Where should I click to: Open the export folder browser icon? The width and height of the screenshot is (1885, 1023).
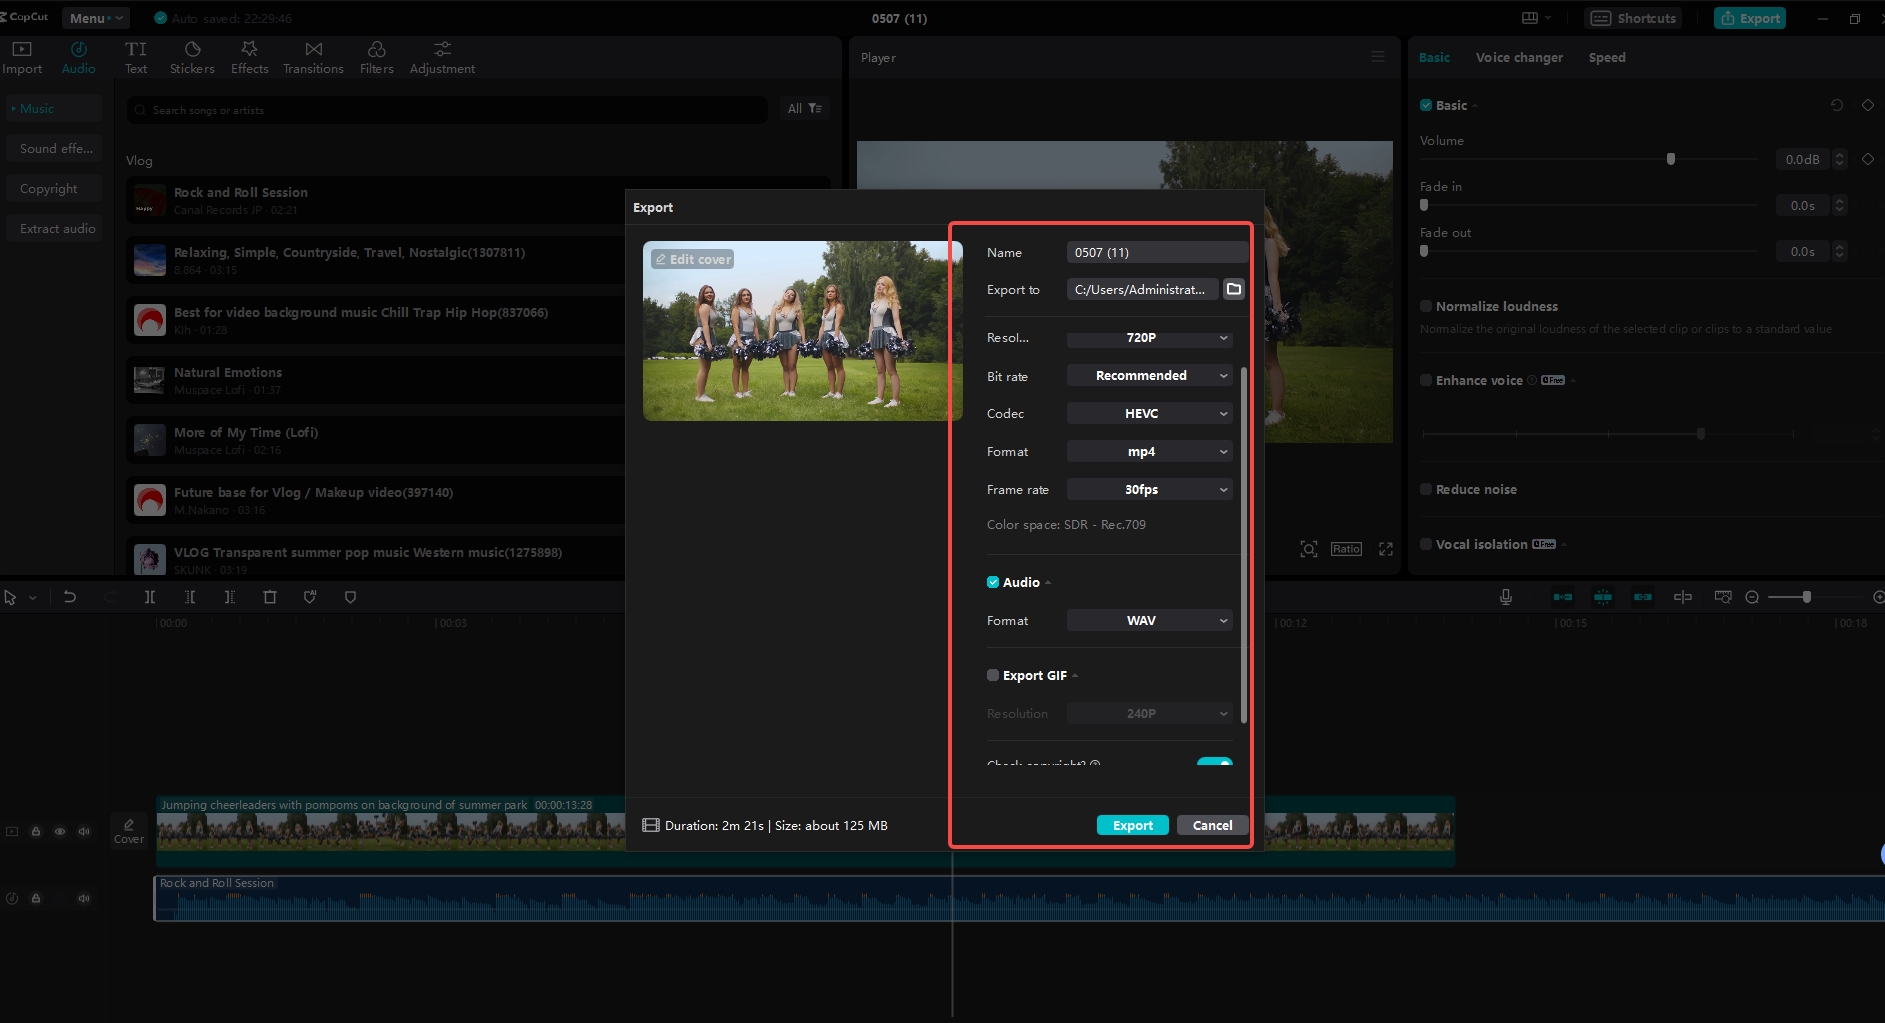(1234, 289)
